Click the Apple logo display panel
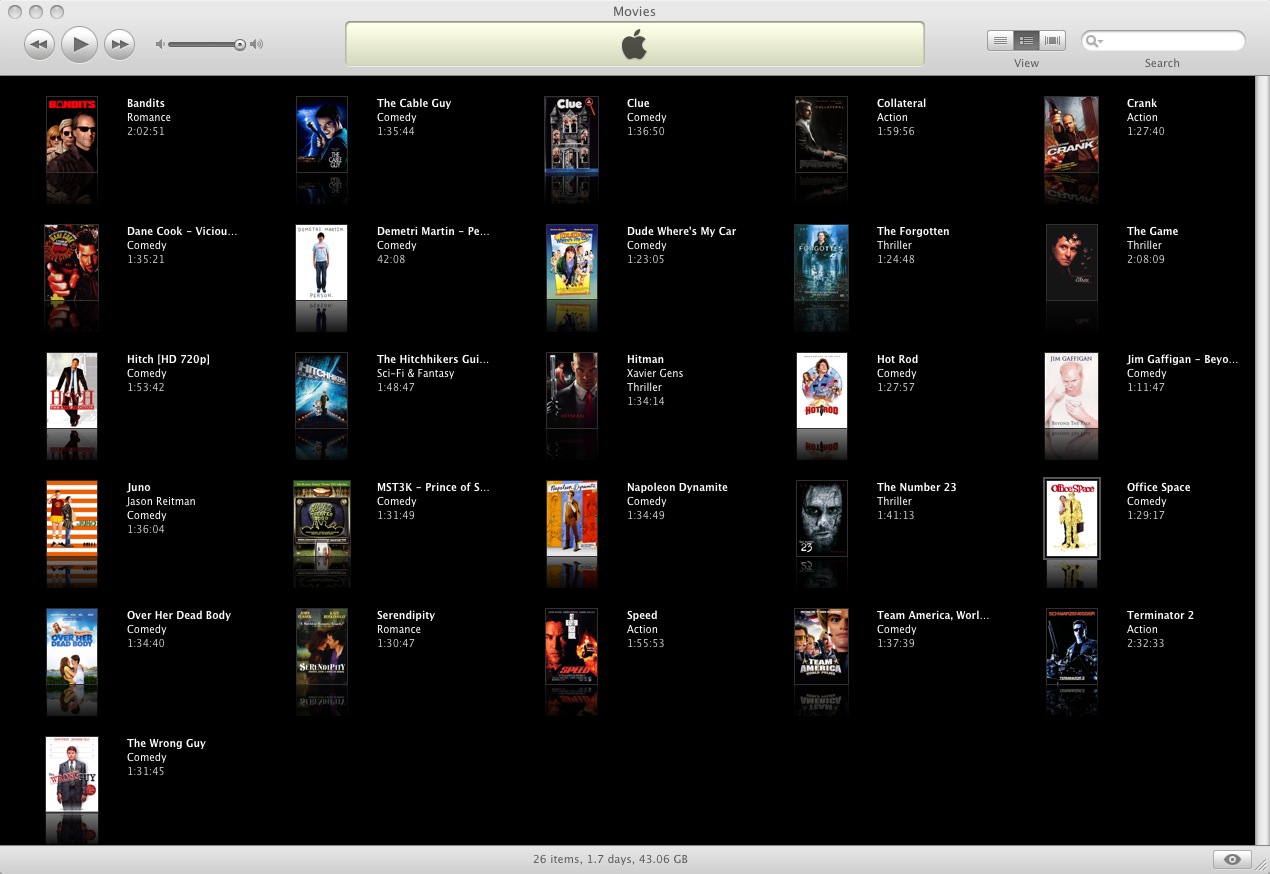The image size is (1270, 874). click(634, 44)
